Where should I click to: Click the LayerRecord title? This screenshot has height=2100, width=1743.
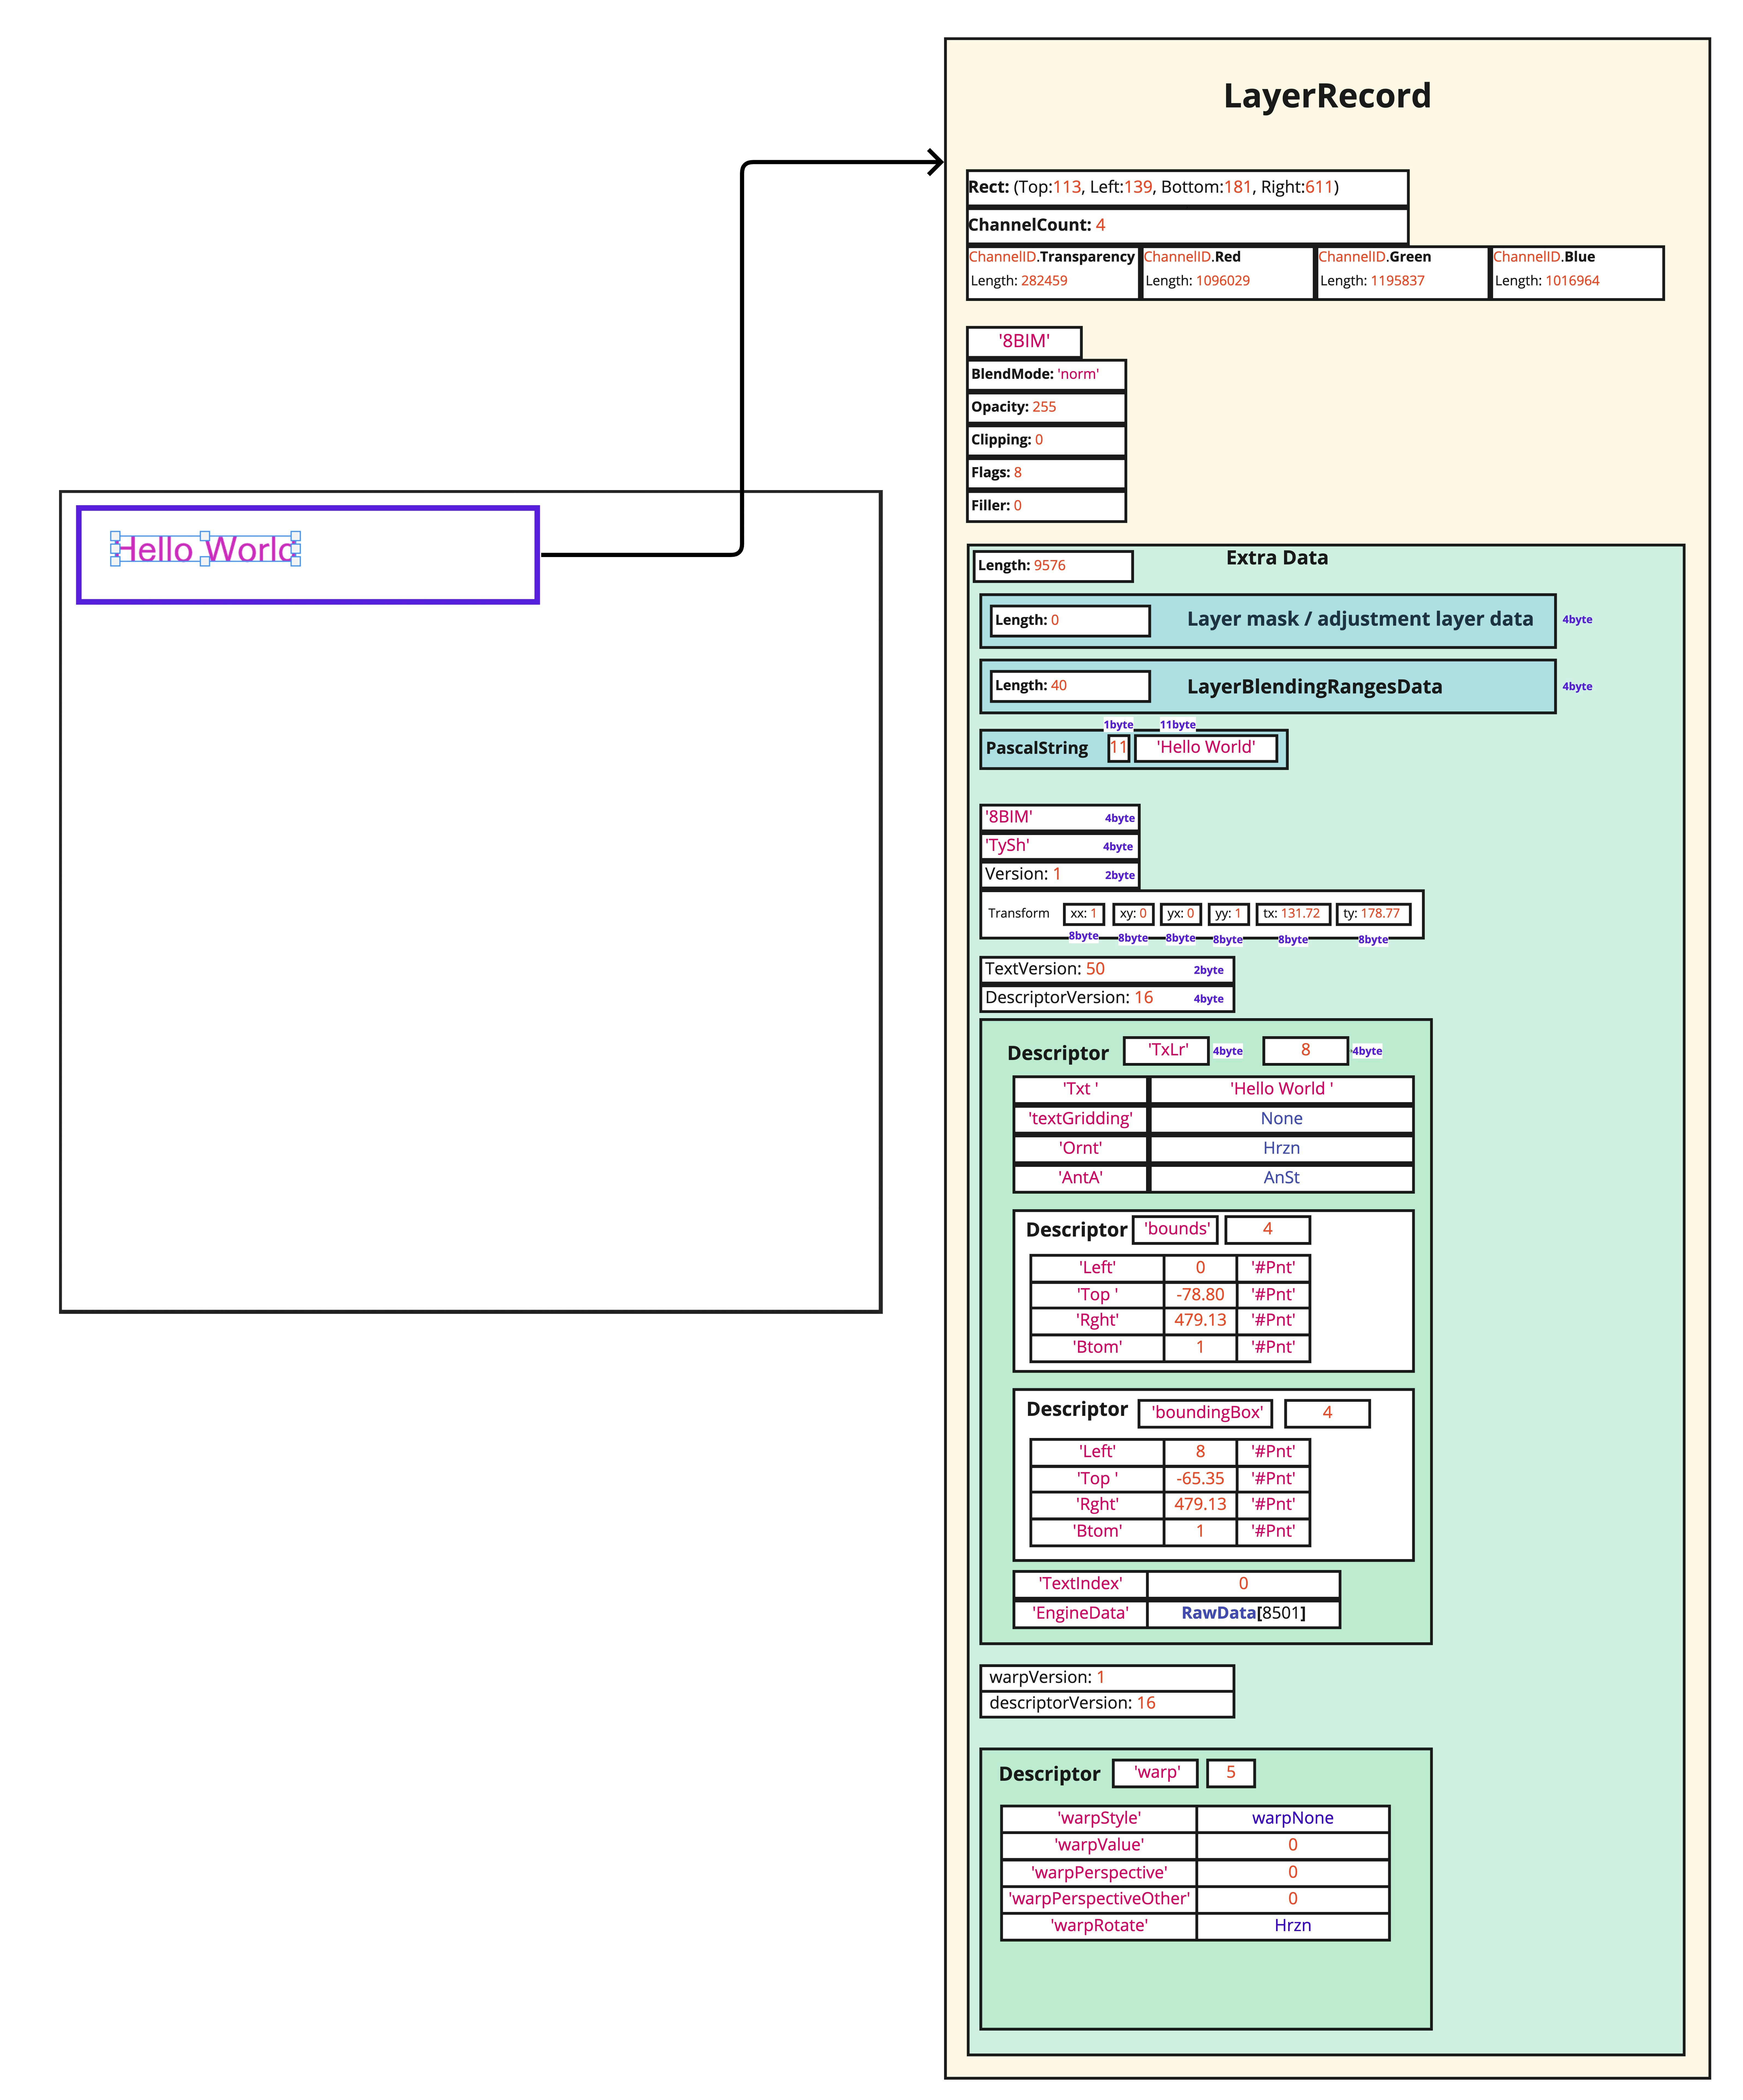click(x=1327, y=96)
